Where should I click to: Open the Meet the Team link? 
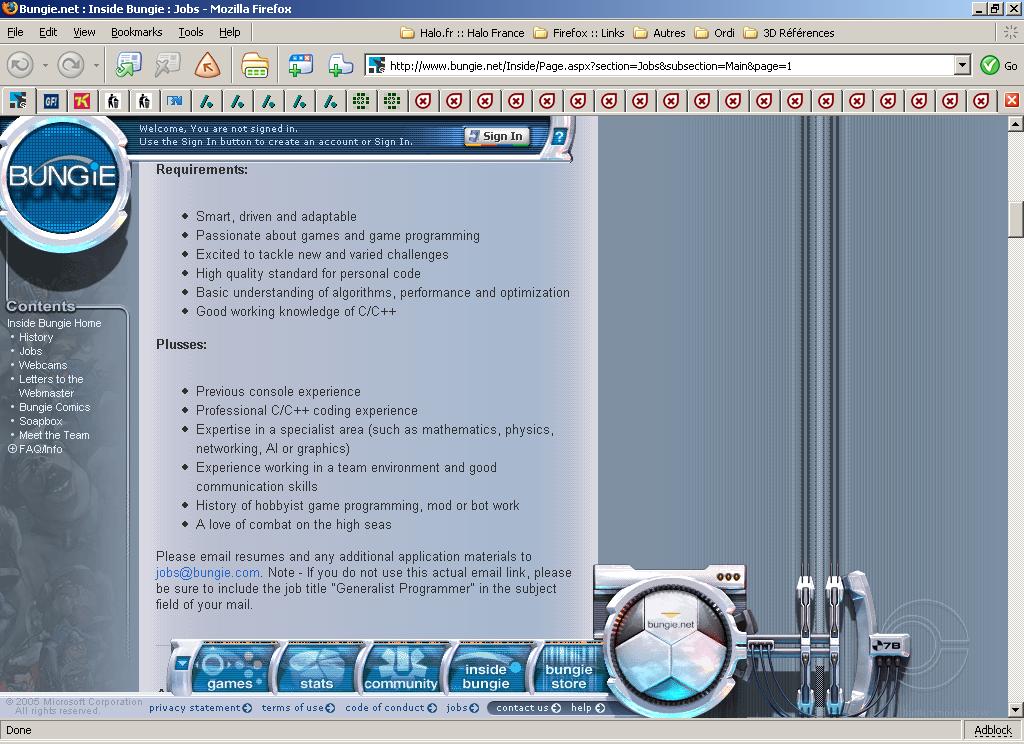pos(54,435)
